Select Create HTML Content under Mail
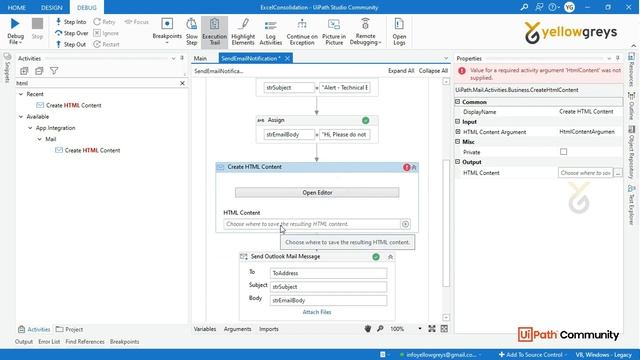The width and height of the screenshot is (640, 360). tap(92, 151)
